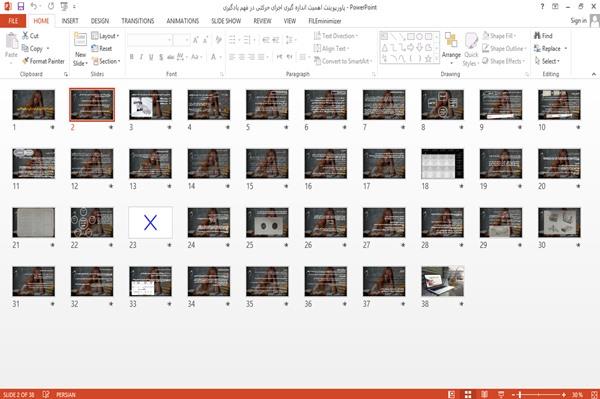Open the Section dropdown

[106, 61]
